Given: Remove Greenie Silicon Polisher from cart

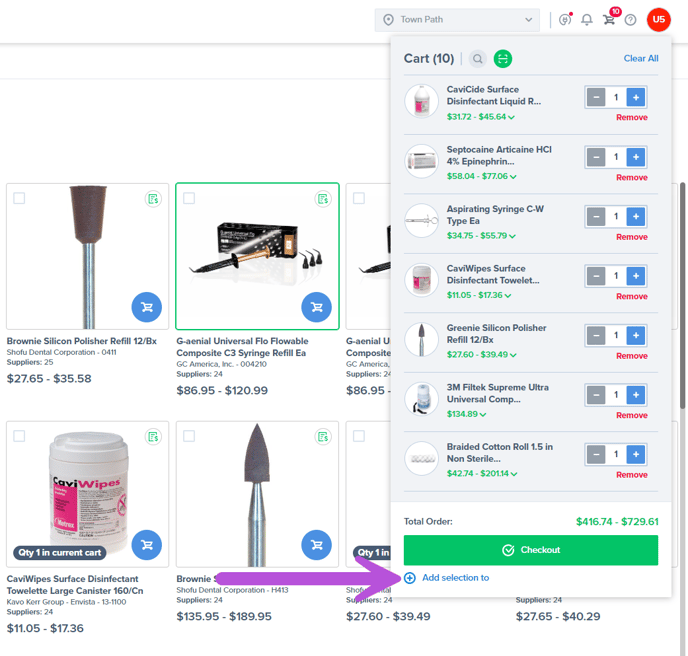Looking at the screenshot, I should coord(631,356).
